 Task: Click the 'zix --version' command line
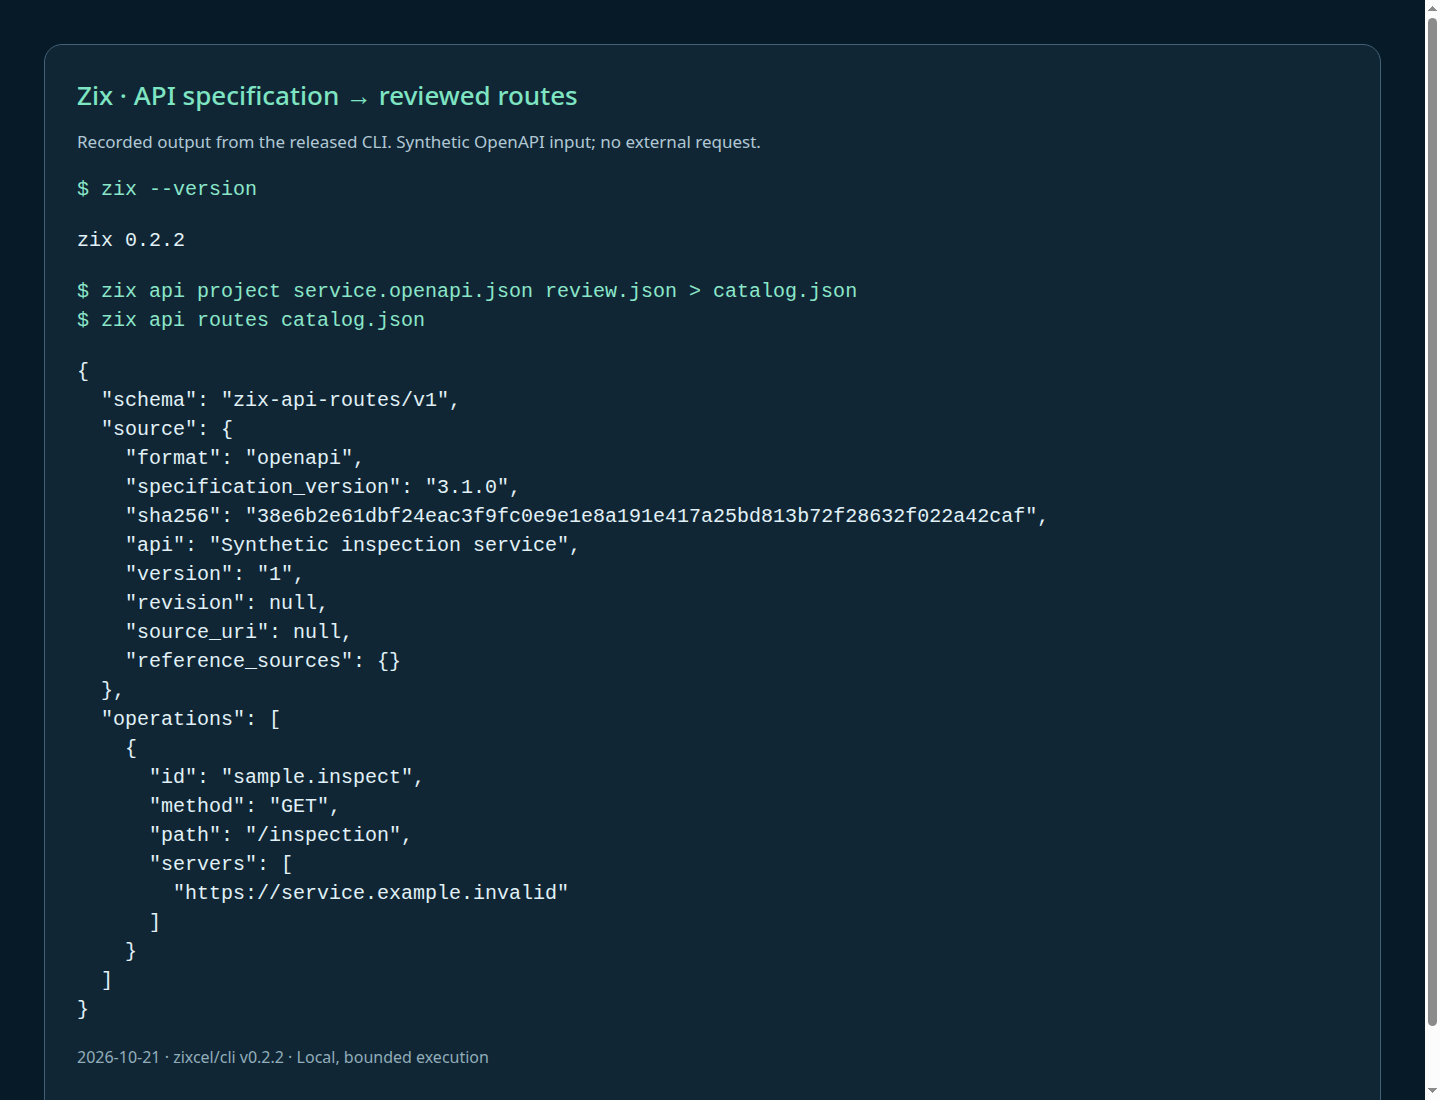pos(167,189)
